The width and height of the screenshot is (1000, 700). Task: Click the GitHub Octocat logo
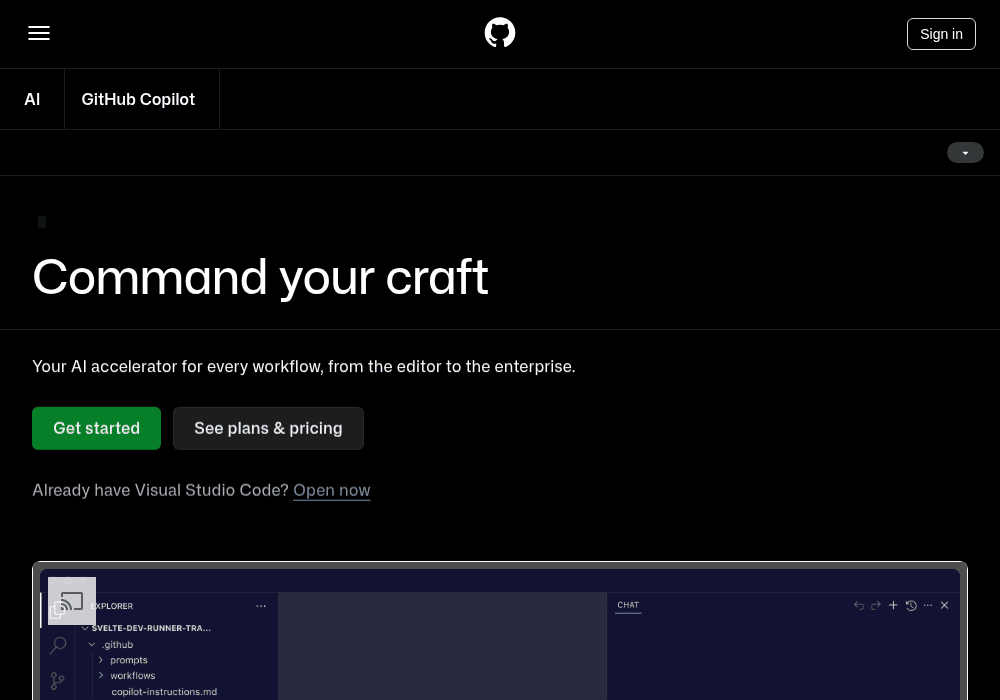coord(499,33)
